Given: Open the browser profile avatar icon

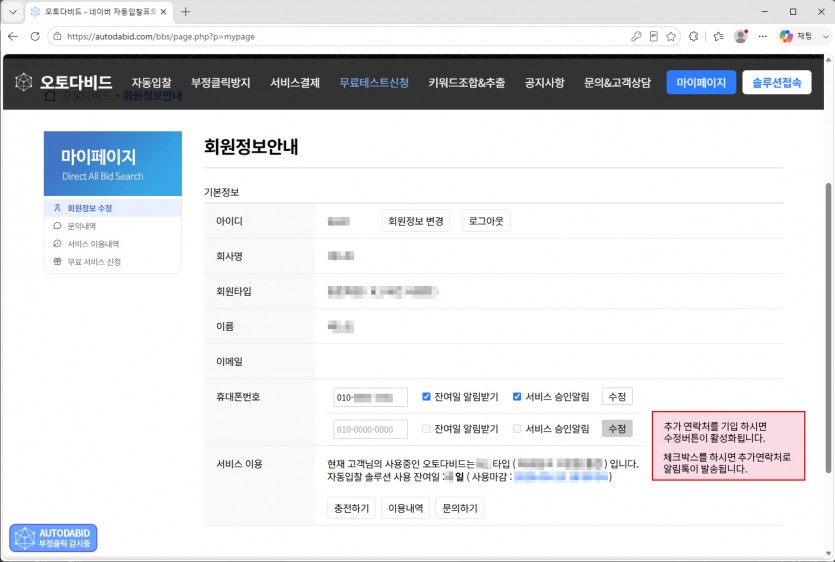Looking at the screenshot, I should [740, 36].
